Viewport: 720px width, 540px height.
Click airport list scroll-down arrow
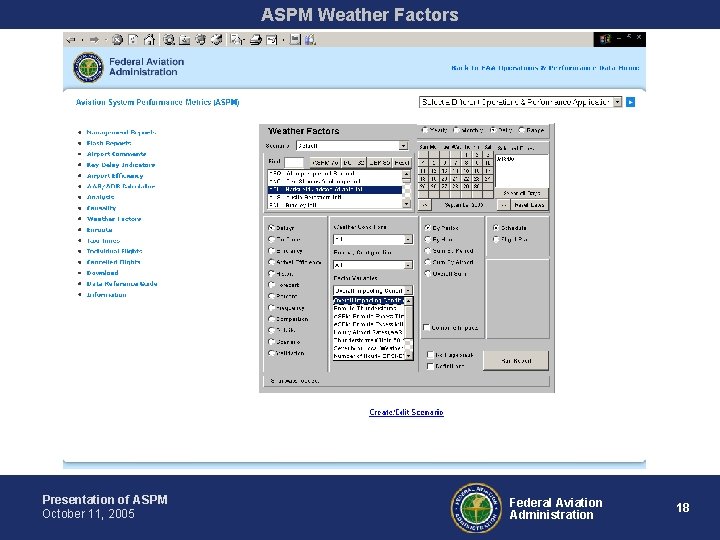[x=406, y=204]
